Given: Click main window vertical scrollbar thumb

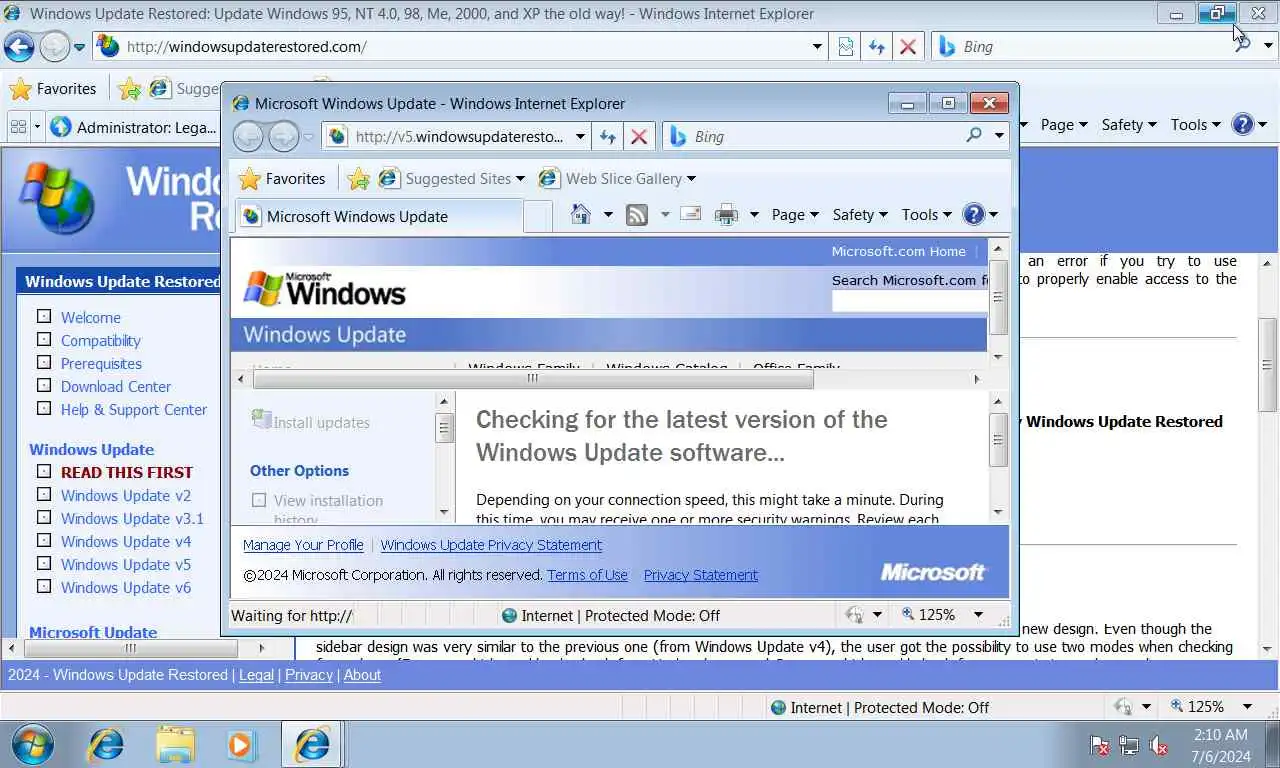Looking at the screenshot, I should pyautogui.click(x=1267, y=365).
